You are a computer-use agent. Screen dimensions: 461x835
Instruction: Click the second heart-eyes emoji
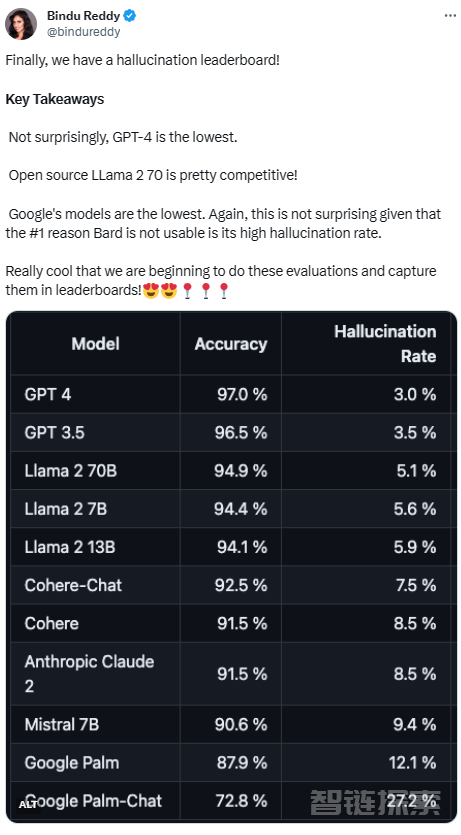click(169, 290)
